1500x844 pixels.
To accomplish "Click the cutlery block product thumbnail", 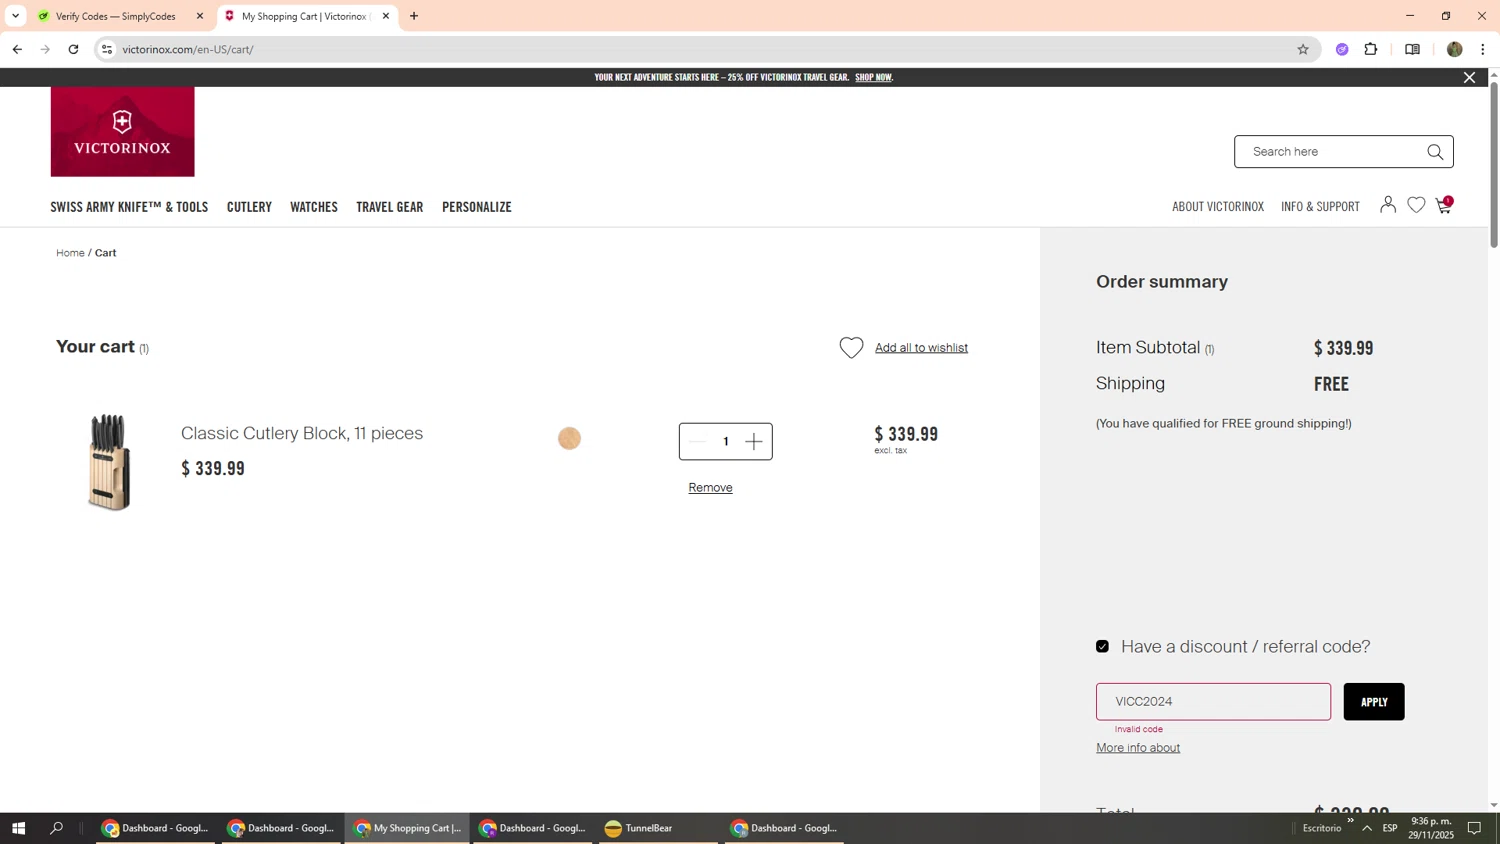I will click(109, 462).
